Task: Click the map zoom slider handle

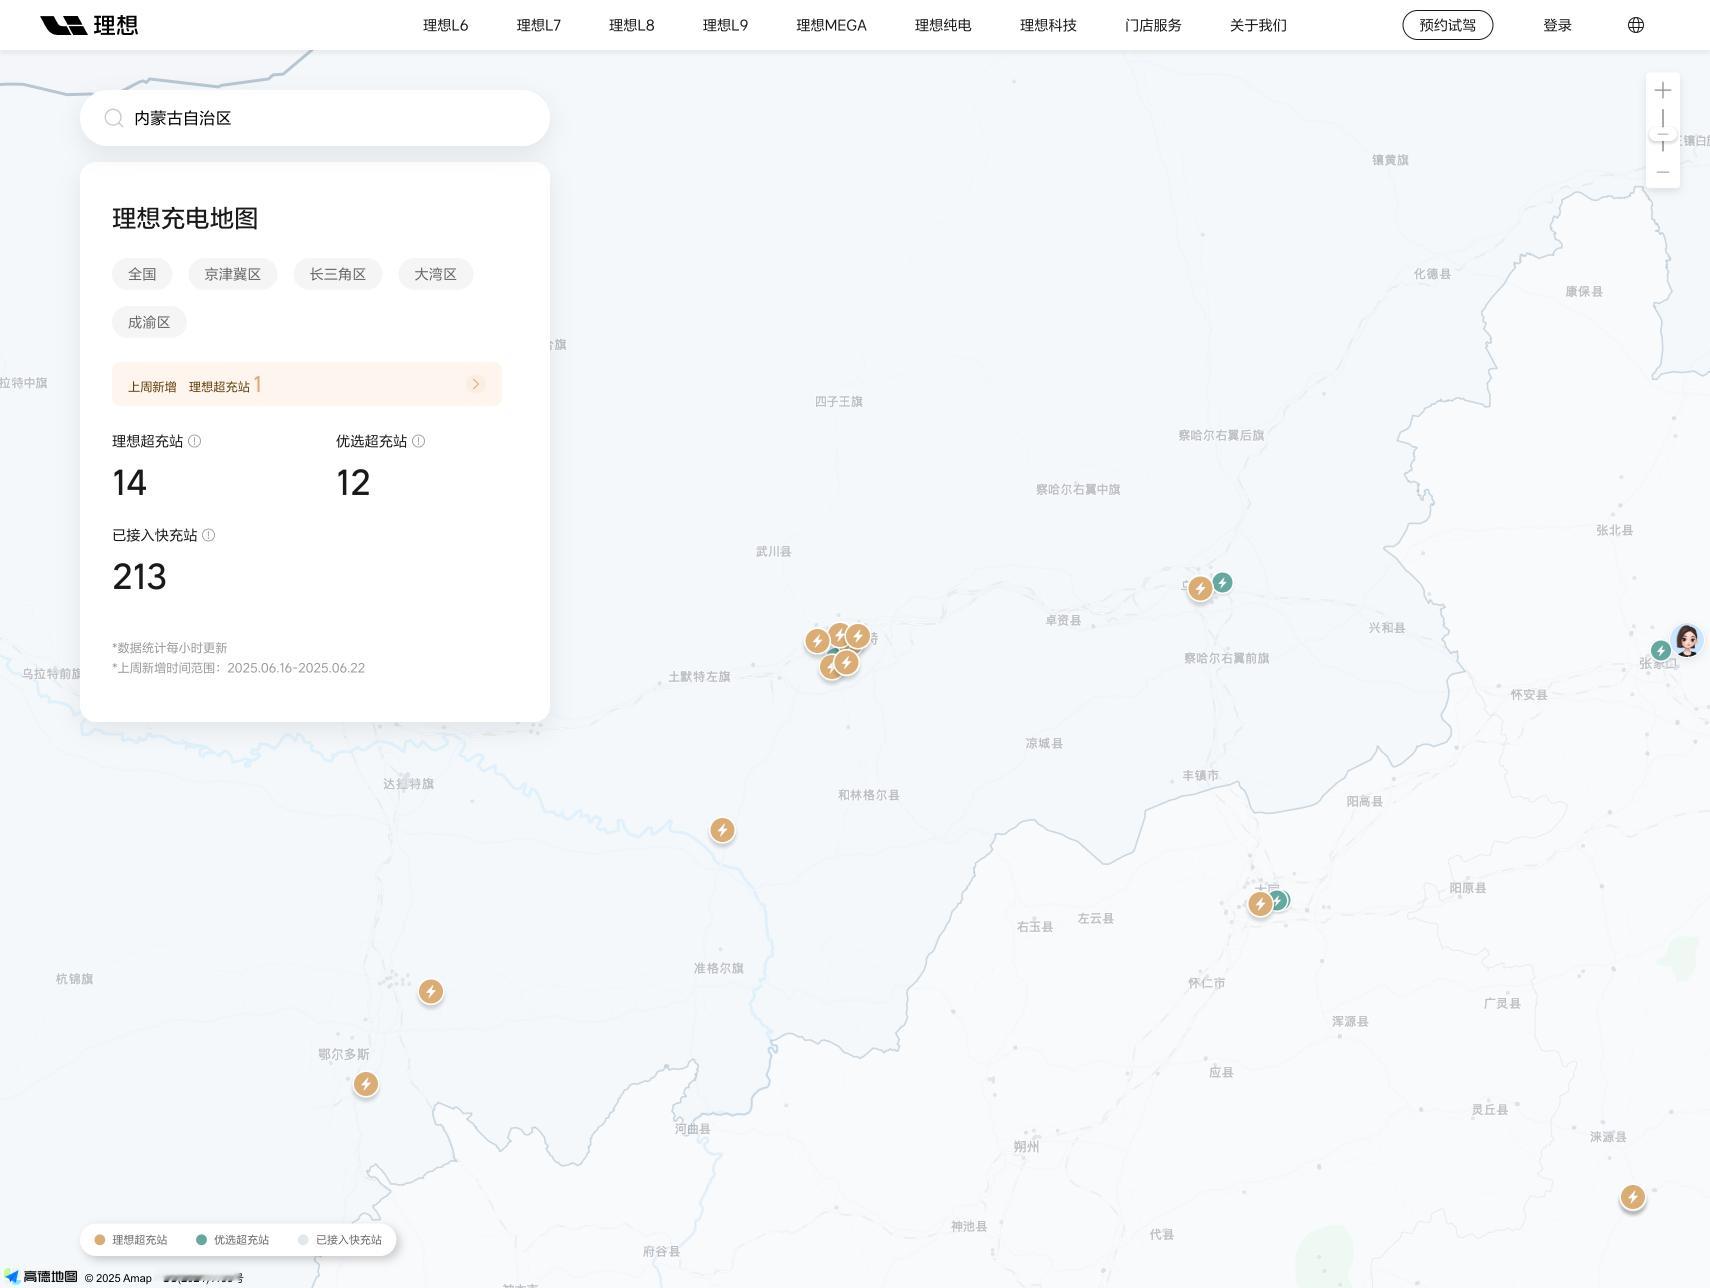Action: click(1663, 134)
